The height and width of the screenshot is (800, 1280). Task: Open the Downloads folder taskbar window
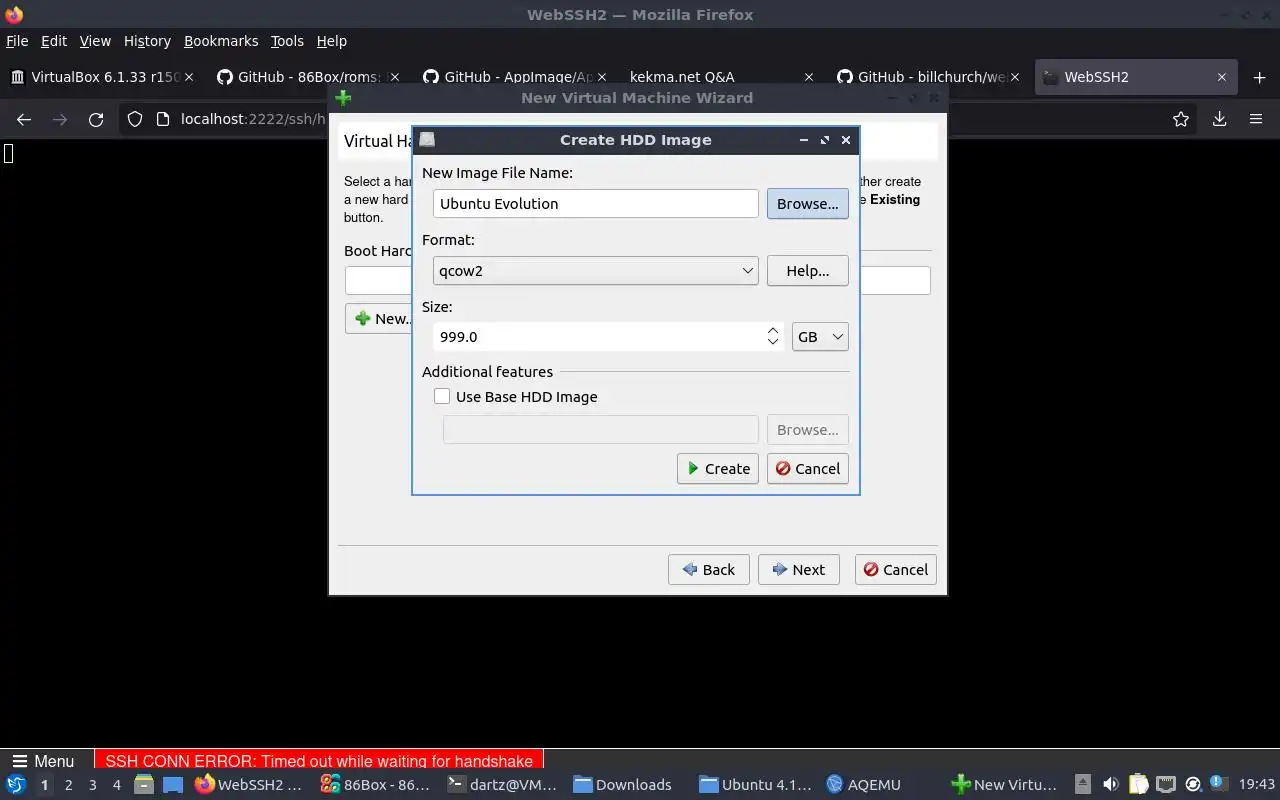pos(624,785)
